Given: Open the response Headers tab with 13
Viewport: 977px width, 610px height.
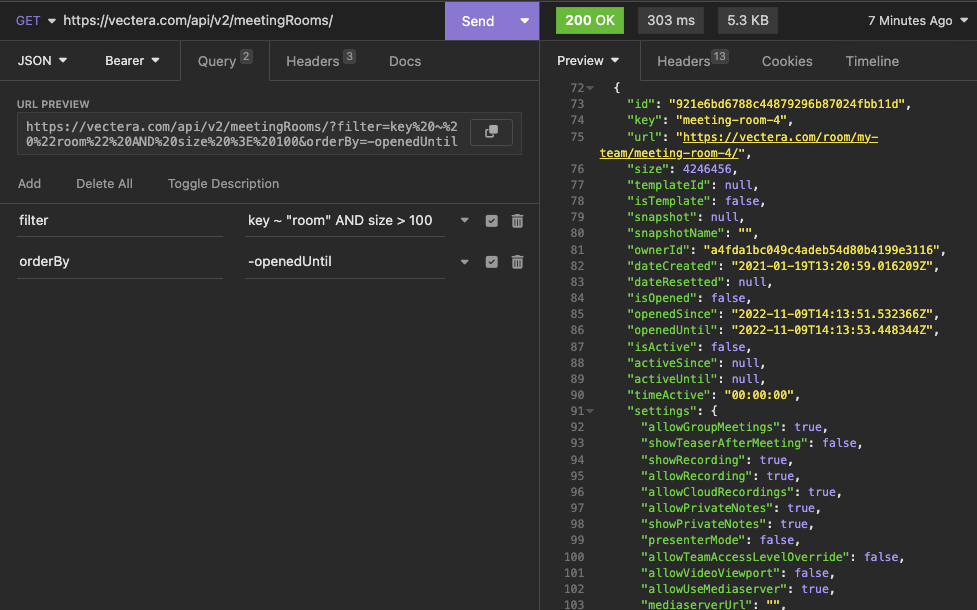Looking at the screenshot, I should click(692, 60).
